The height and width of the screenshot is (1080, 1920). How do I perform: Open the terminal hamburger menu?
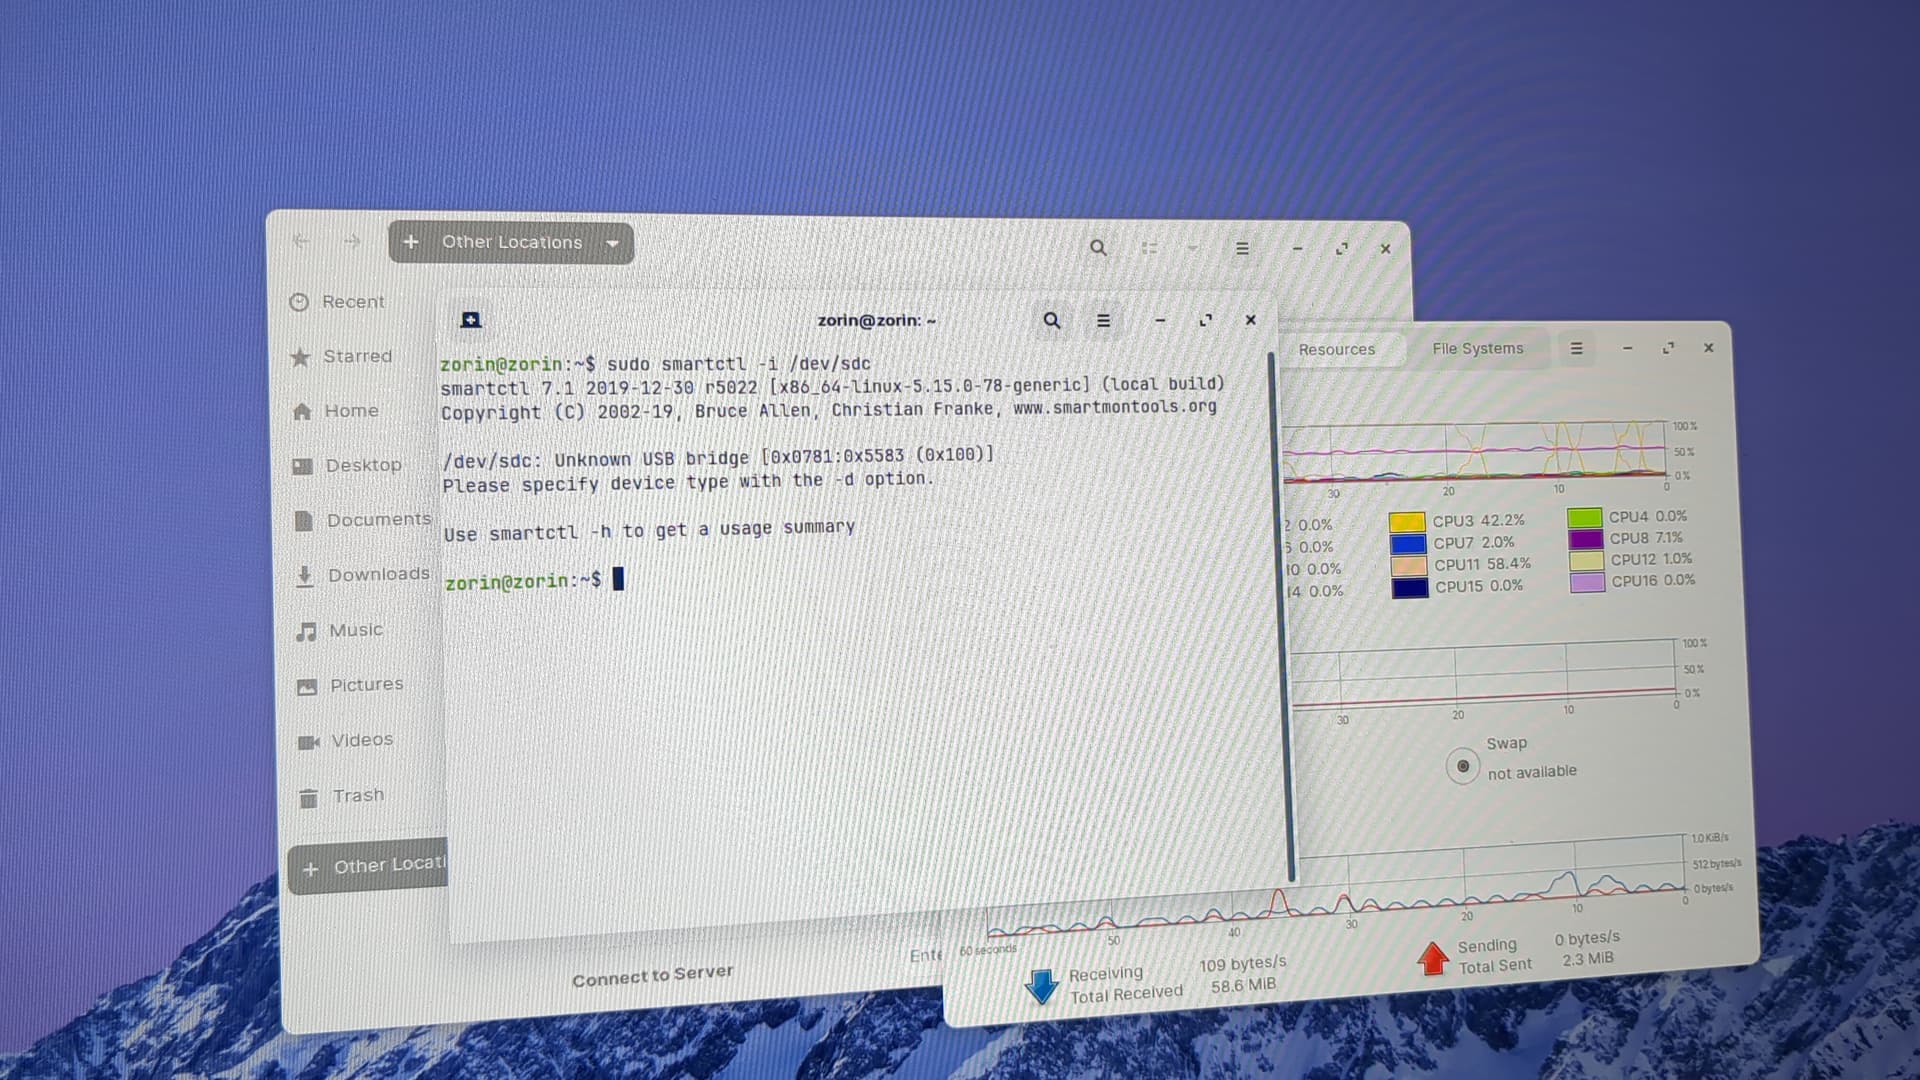point(1103,321)
